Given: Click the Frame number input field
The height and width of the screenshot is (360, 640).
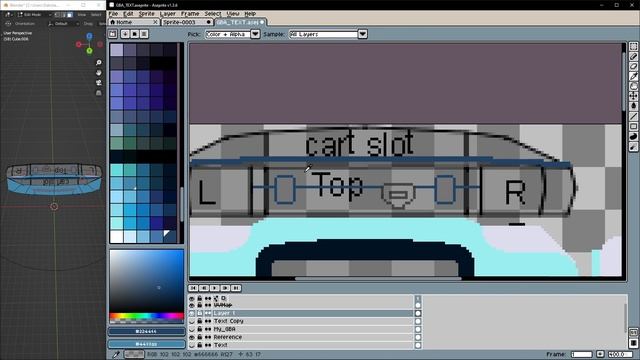Looking at the screenshot, I should point(582,354).
